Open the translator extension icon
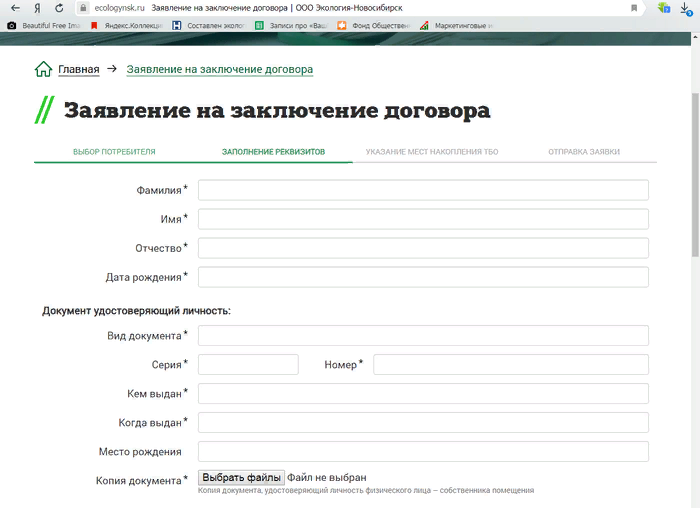Screen dimensions: 700x508 click(664, 8)
